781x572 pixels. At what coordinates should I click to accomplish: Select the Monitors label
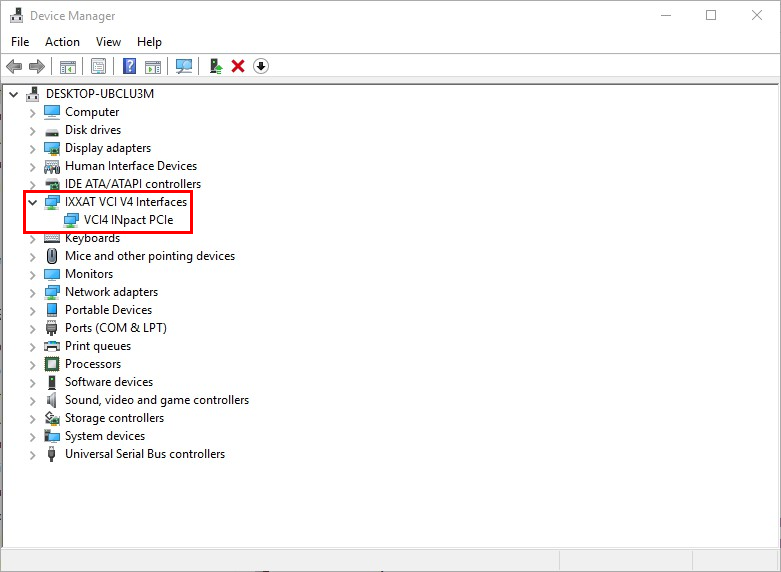pos(89,274)
